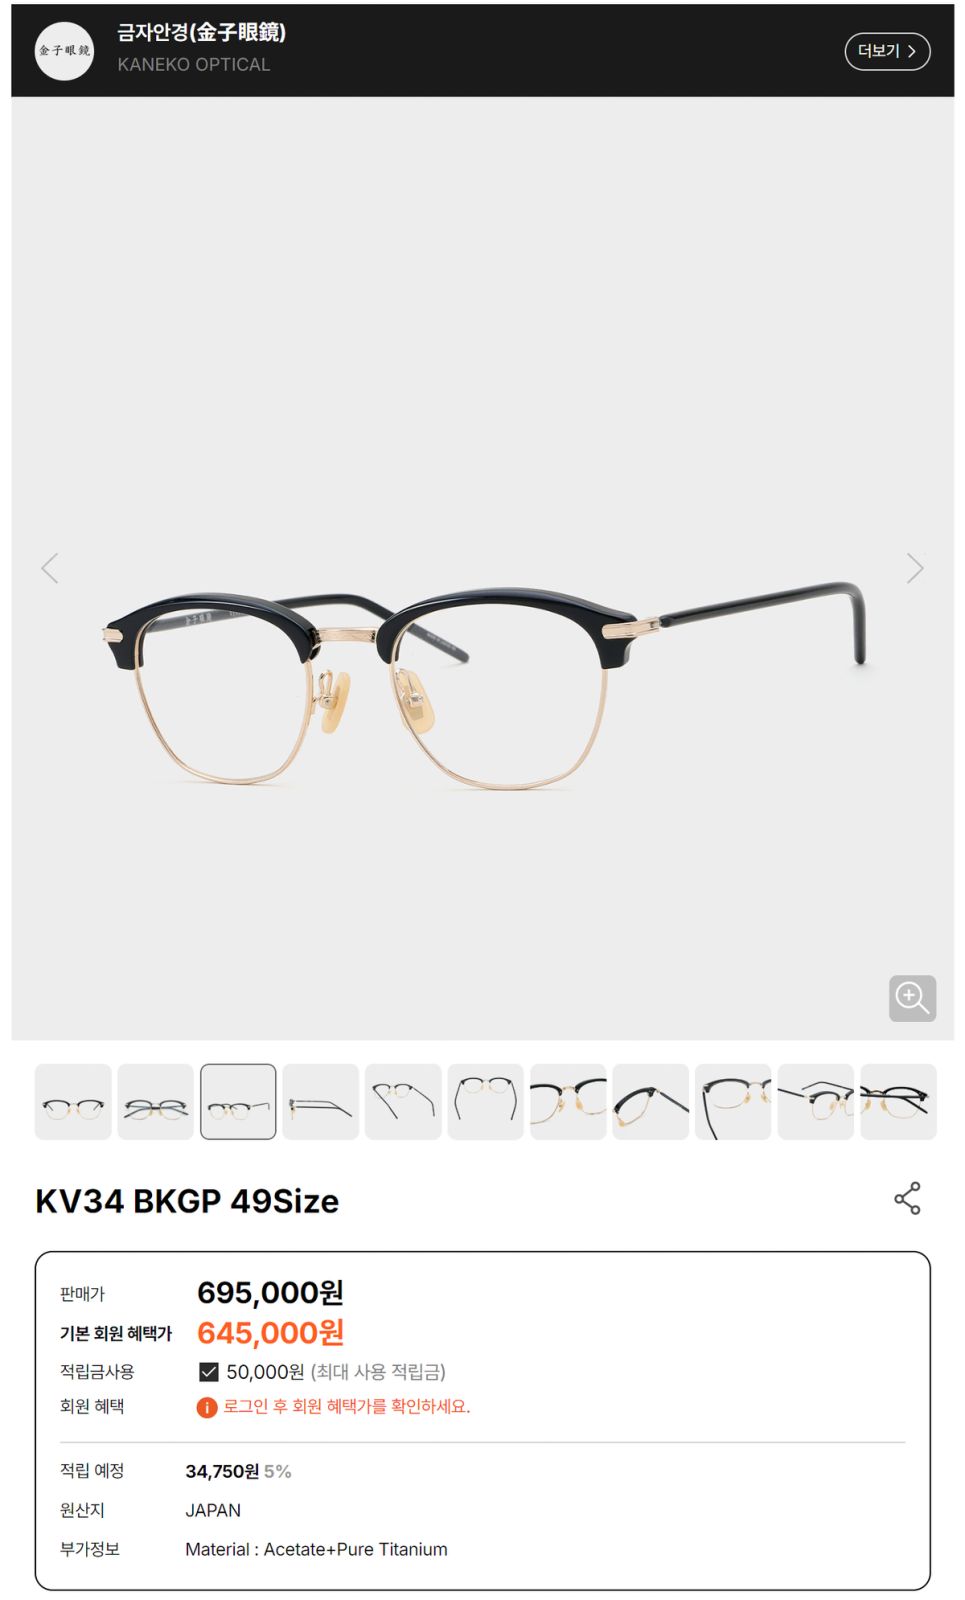Open the 더보기 brand button
The width and height of the screenshot is (965, 1600).
(887, 51)
